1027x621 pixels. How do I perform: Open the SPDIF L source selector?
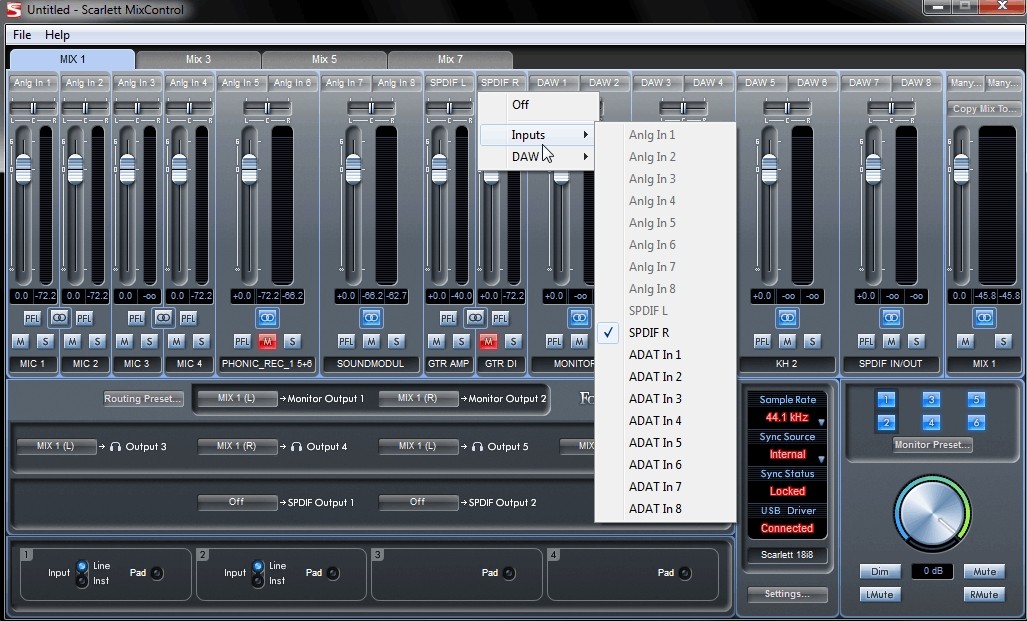(x=448, y=83)
